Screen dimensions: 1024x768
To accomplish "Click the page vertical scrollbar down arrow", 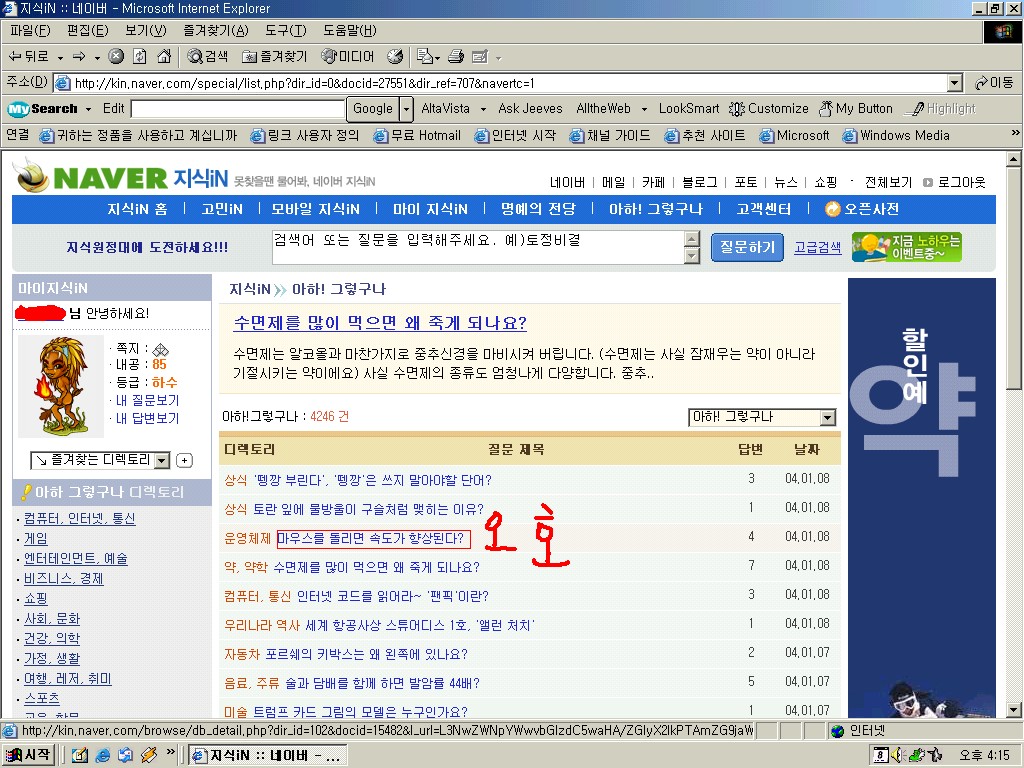I will coord(1013,709).
